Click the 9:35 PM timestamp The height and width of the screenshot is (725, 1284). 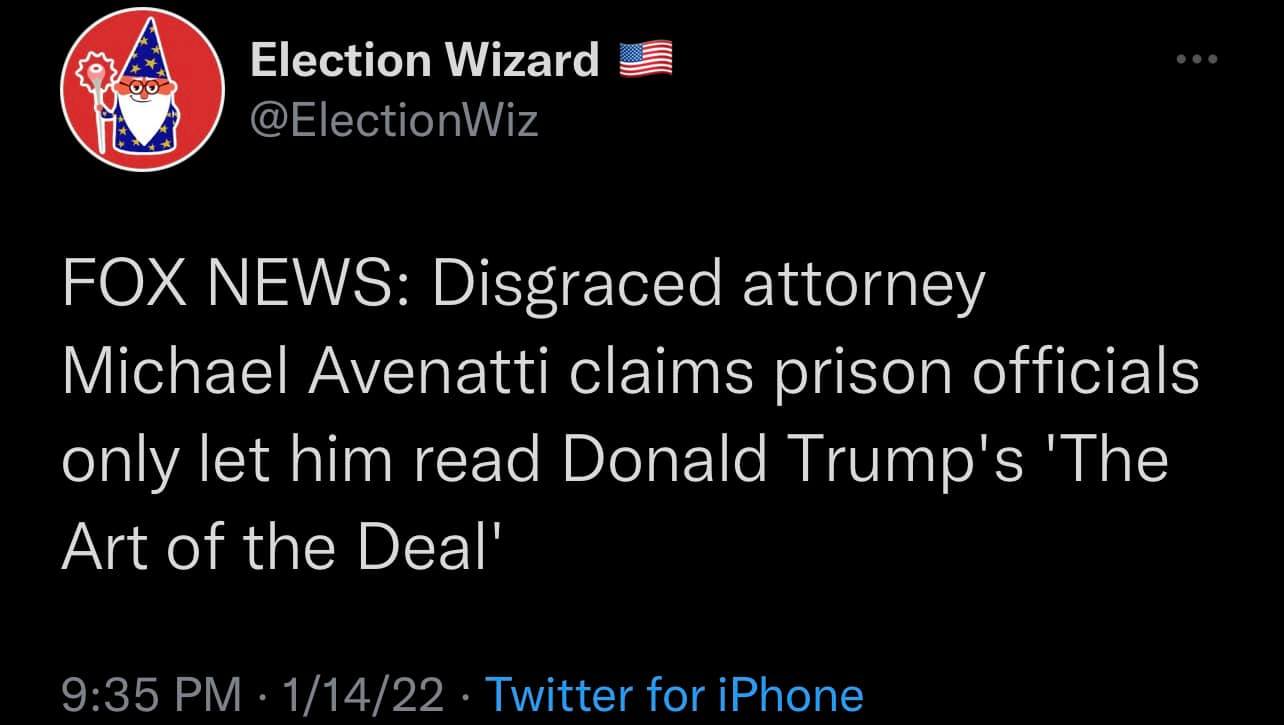151,695
